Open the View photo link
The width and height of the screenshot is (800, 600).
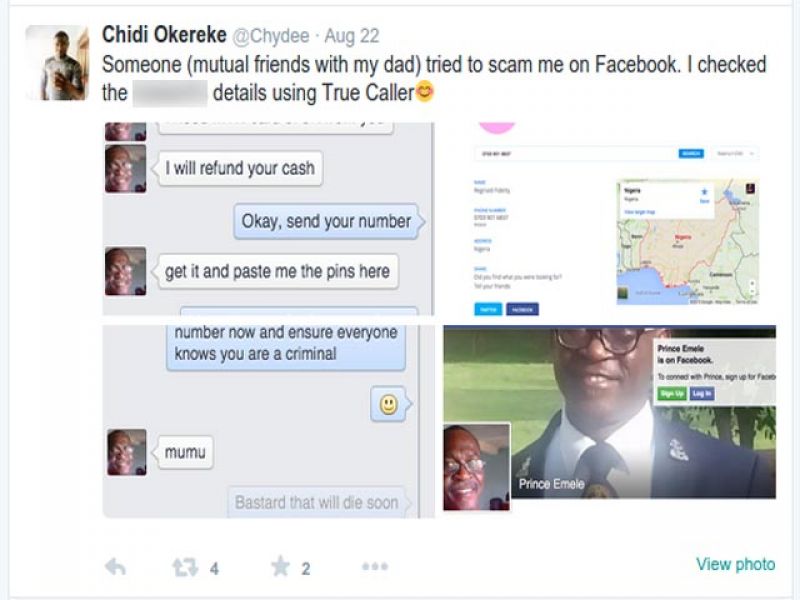736,564
